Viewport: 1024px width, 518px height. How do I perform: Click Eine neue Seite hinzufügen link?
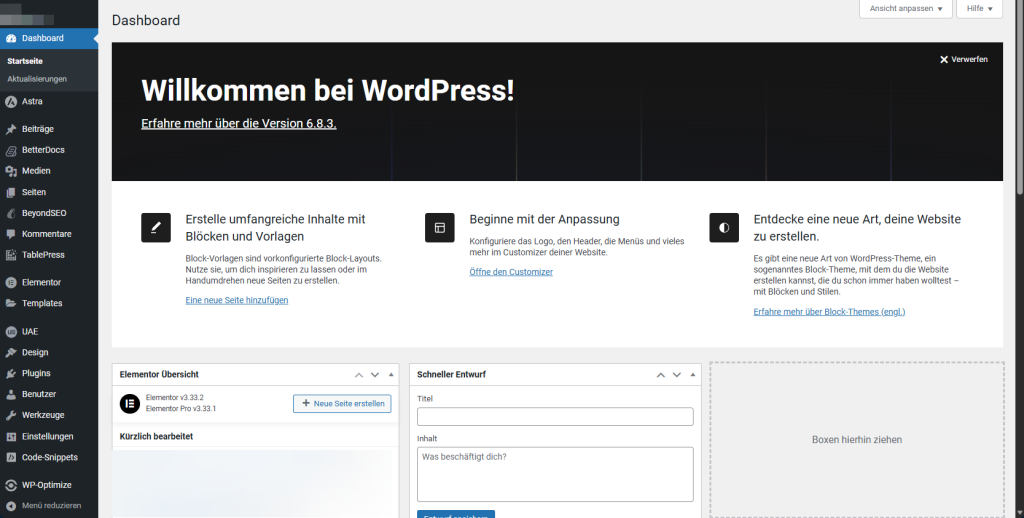pyautogui.click(x=236, y=300)
